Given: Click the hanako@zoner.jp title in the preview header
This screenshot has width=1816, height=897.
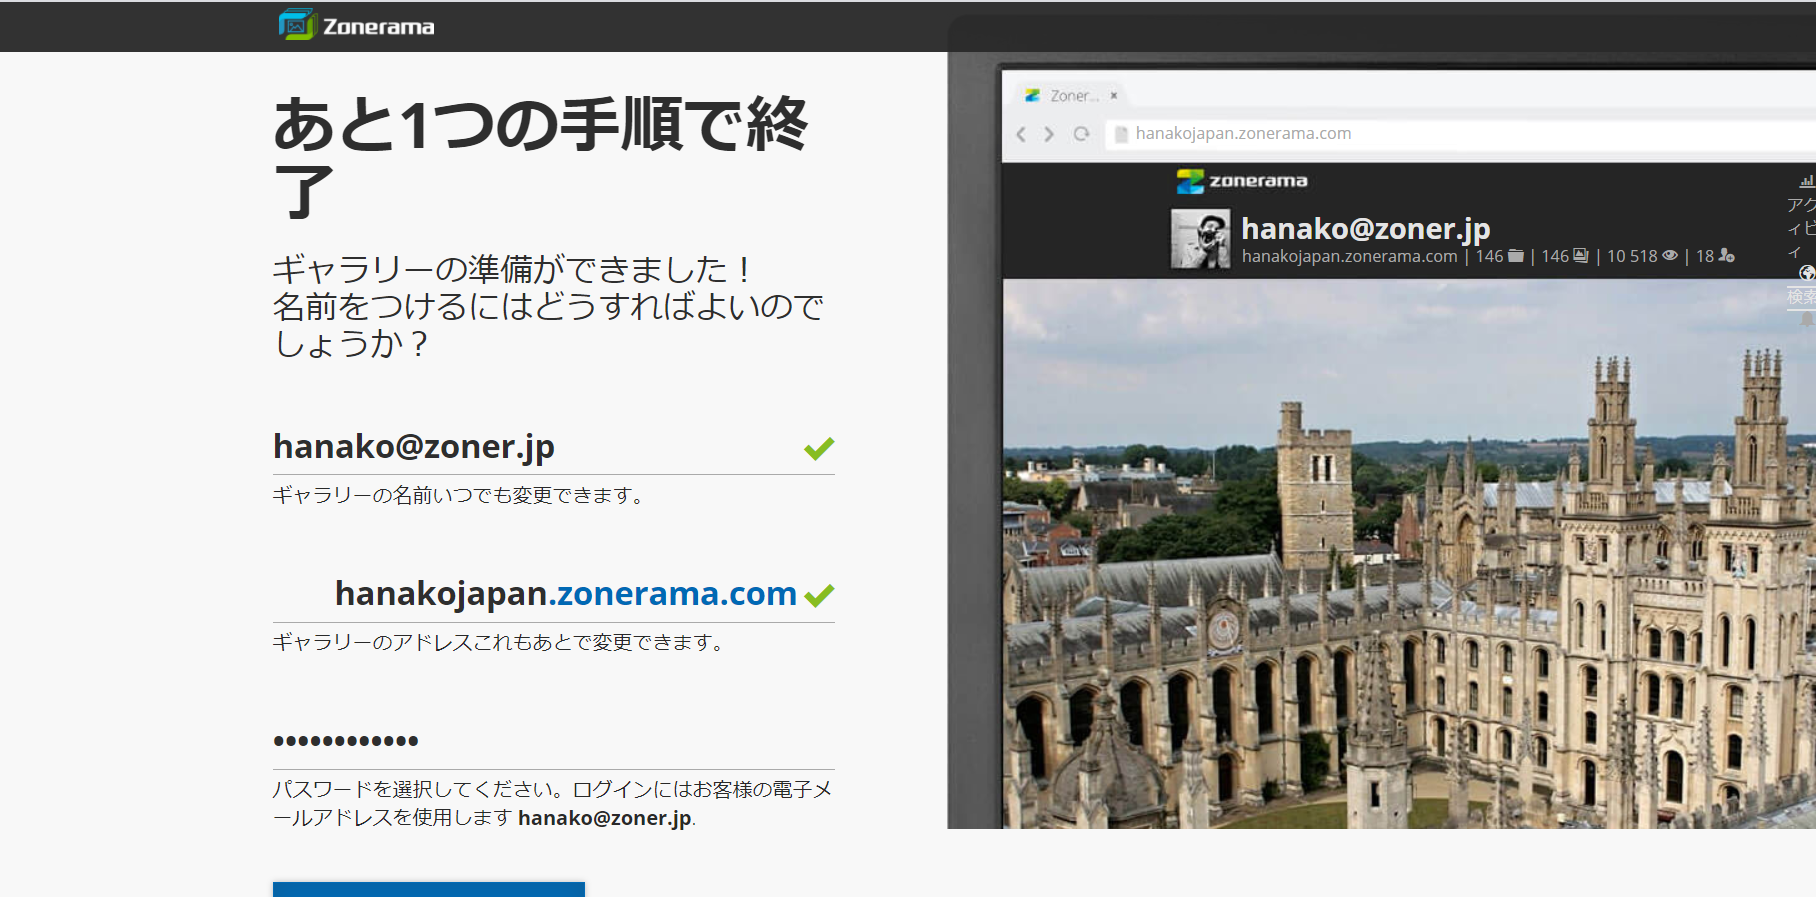Looking at the screenshot, I should tap(1365, 229).
